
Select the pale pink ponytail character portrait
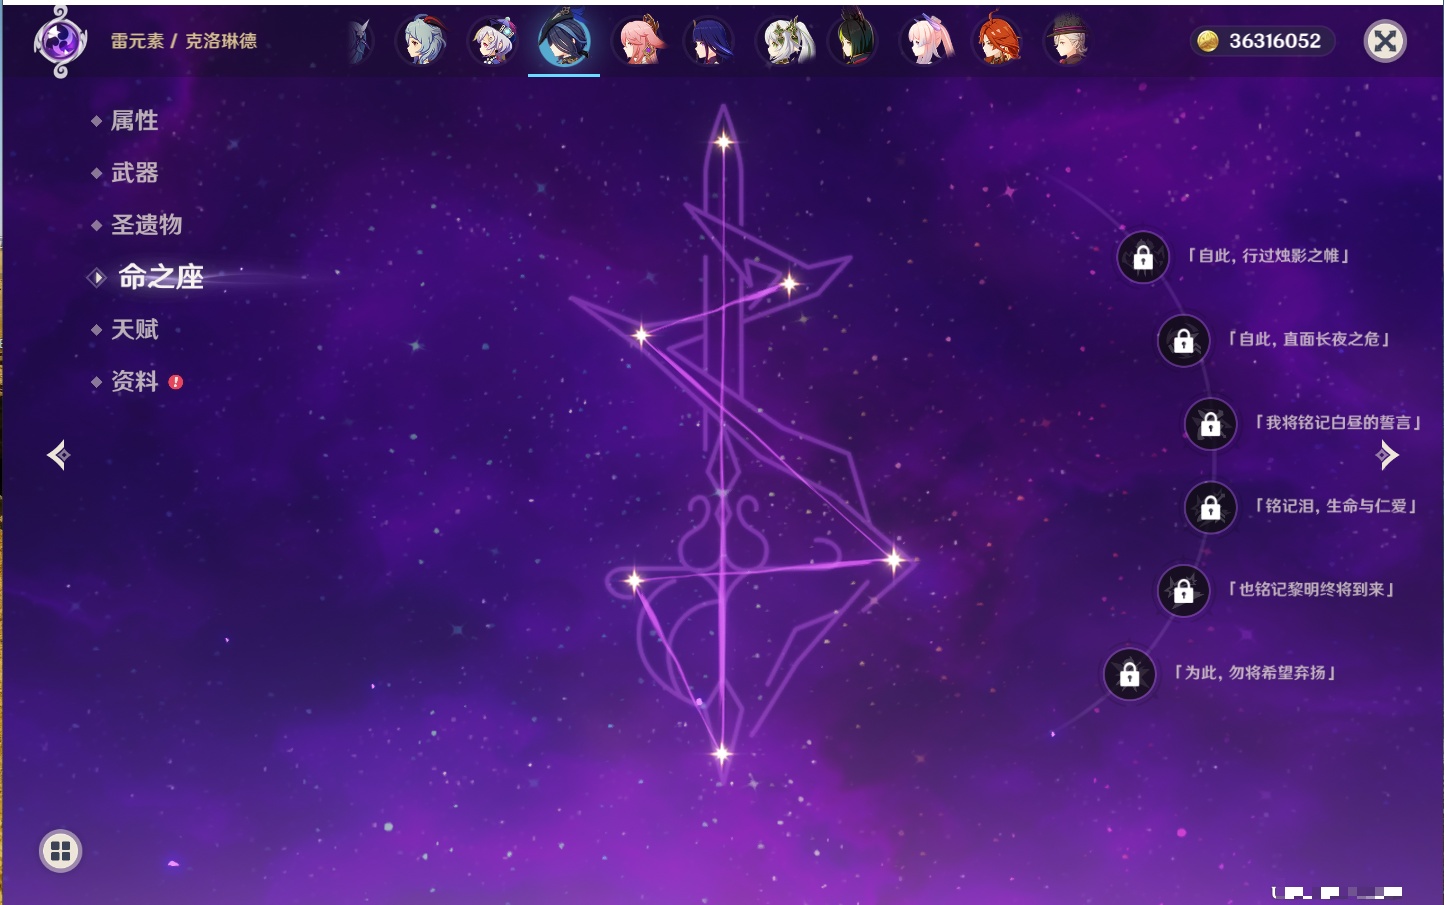coord(926,41)
